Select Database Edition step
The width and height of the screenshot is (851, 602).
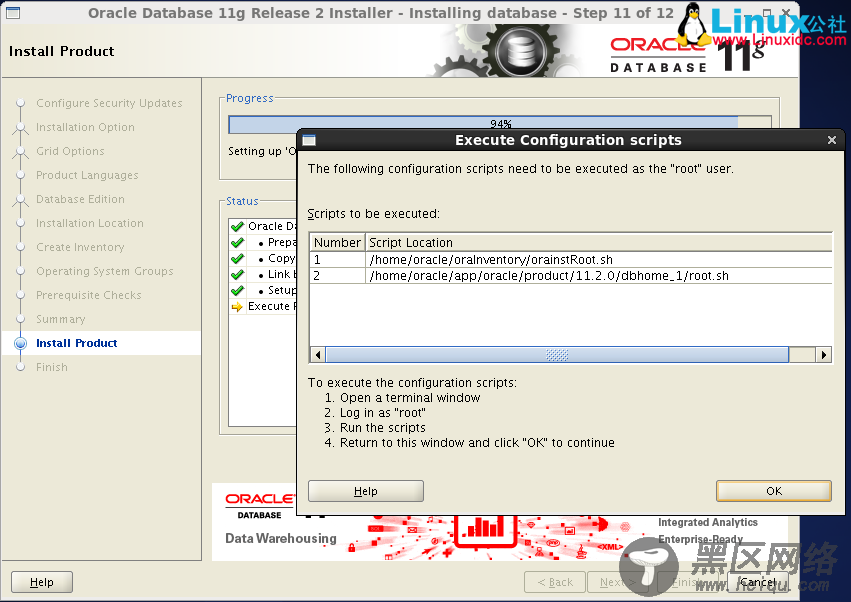[x=80, y=199]
